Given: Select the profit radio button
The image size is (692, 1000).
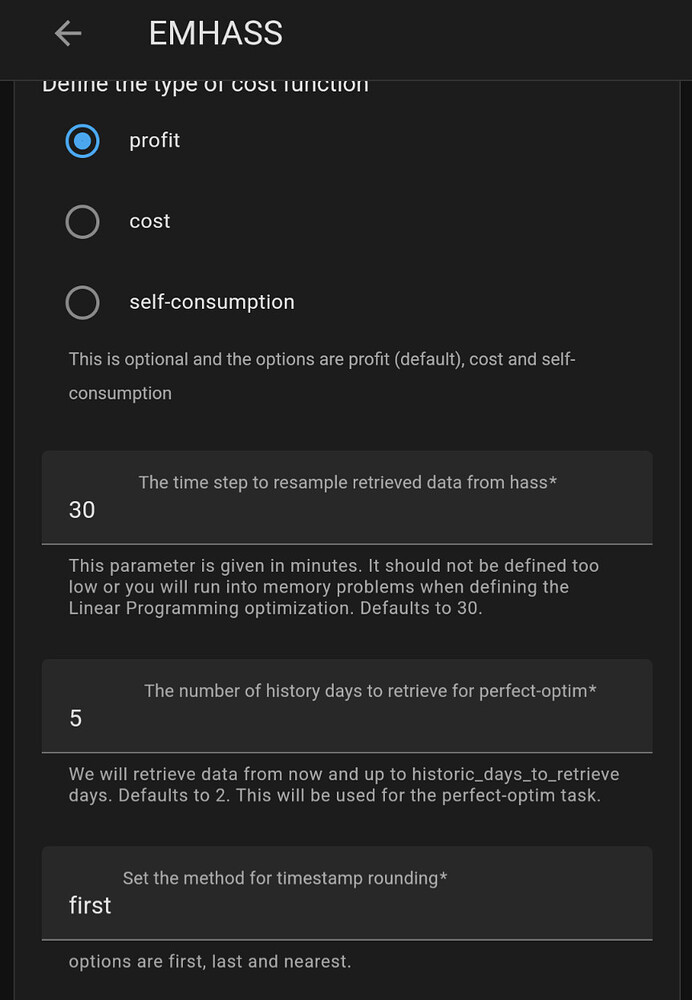Looking at the screenshot, I should click(x=82, y=141).
